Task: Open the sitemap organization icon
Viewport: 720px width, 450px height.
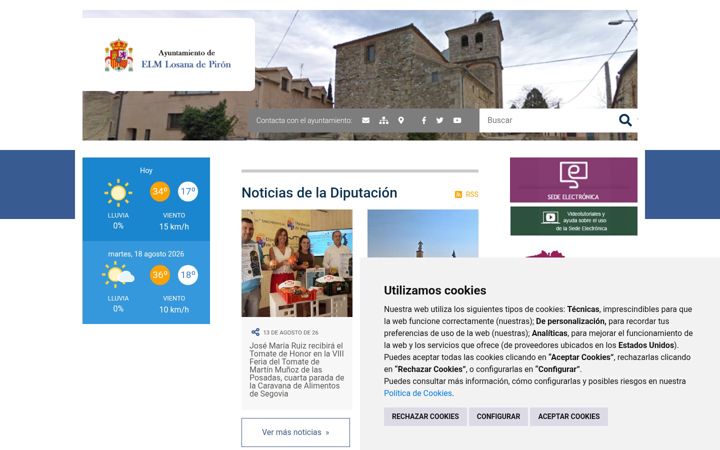Action: 384,120
